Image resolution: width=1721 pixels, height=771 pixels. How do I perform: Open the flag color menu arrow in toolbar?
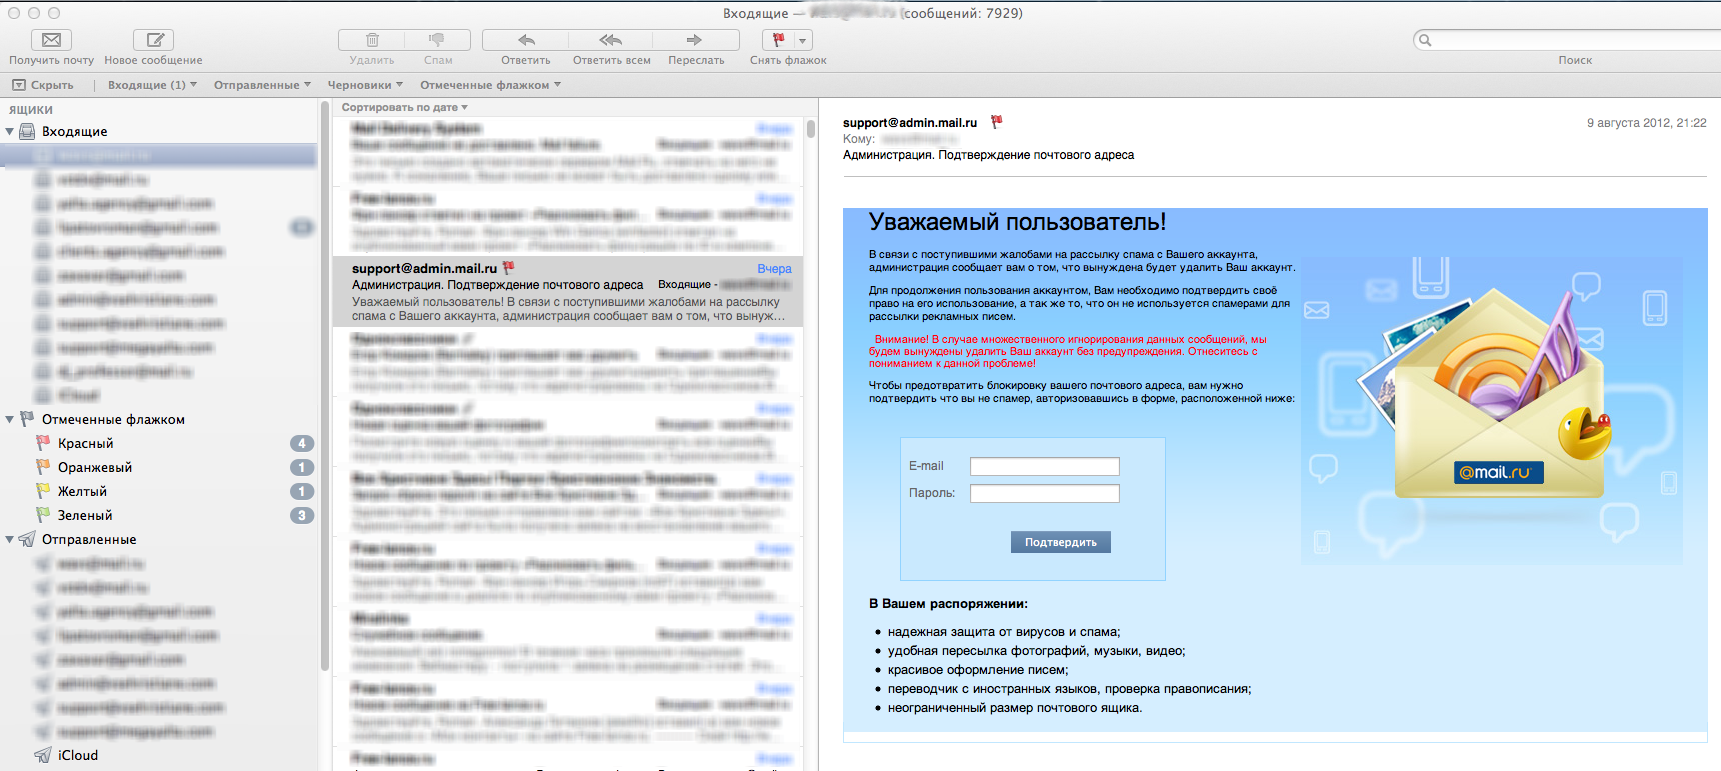tap(803, 40)
